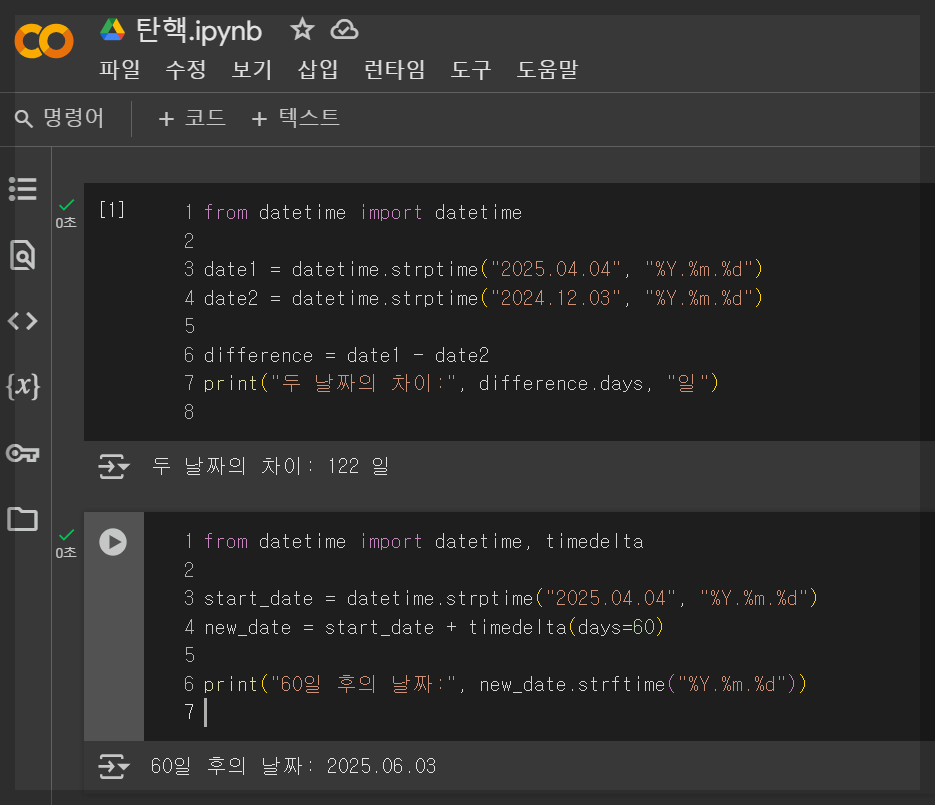This screenshot has width=935, height=805.
Task: Click the Colab CO logo
Action: click(x=44, y=41)
